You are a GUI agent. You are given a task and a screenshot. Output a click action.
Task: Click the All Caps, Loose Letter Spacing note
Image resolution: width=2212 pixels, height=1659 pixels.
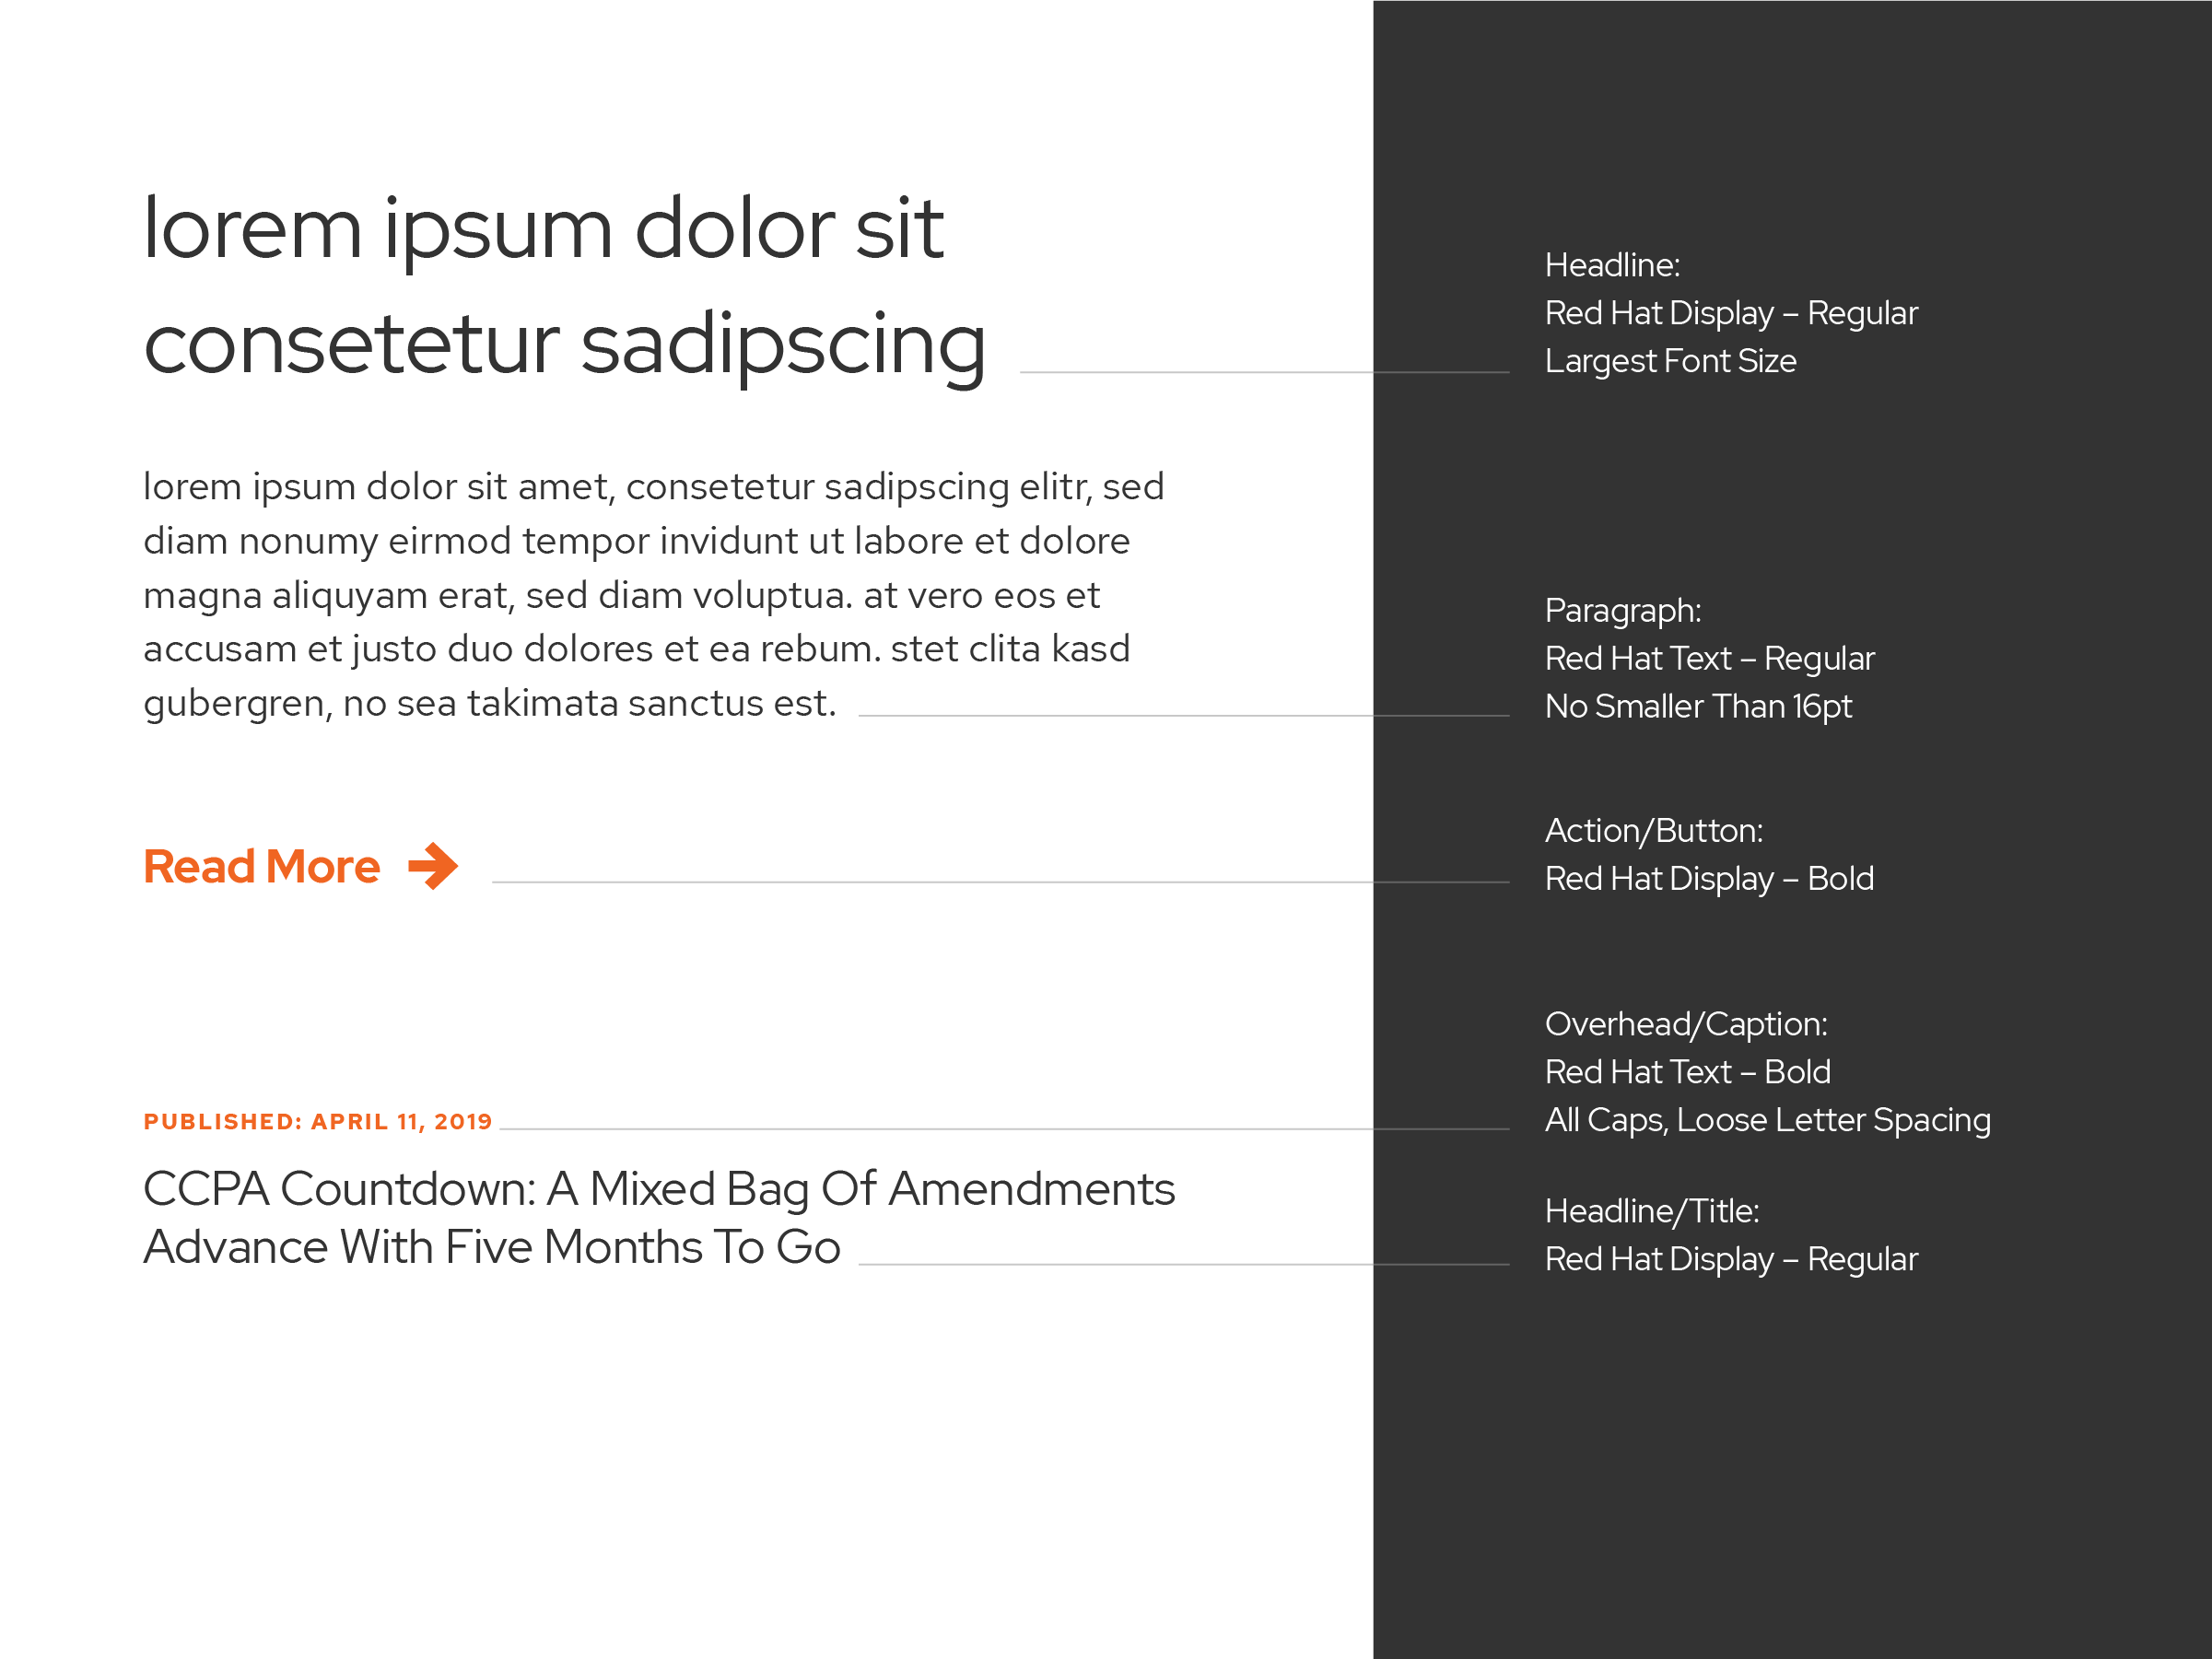pos(1767,1120)
